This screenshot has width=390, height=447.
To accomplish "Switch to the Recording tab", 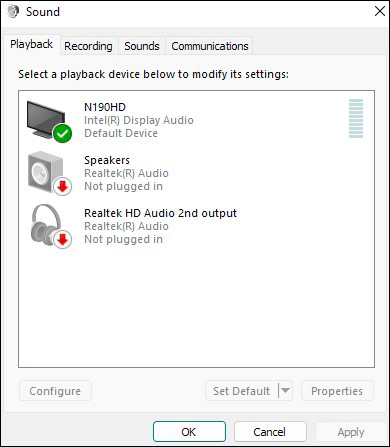I will pos(88,46).
